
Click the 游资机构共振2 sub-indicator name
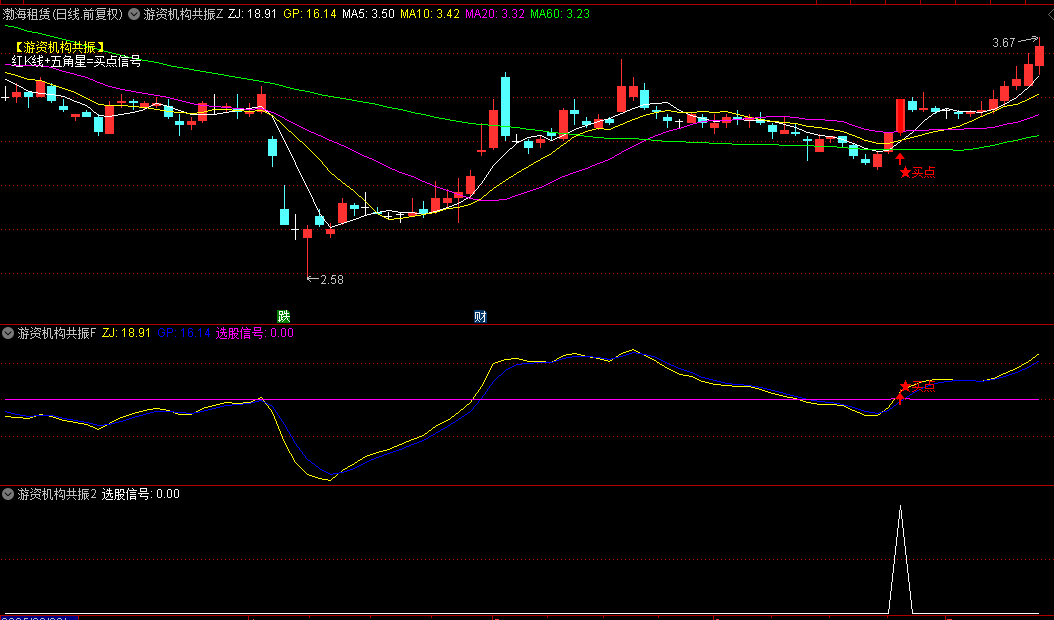tap(57, 494)
